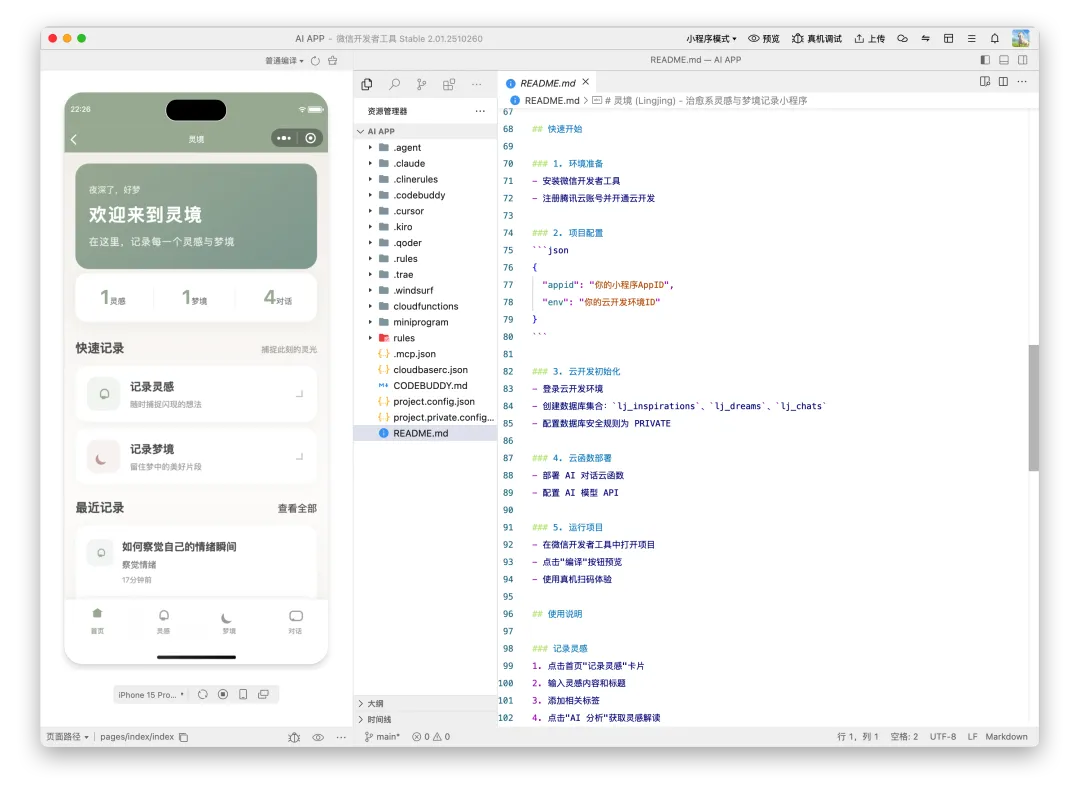Open the Search panel in the sidebar
Screen dimensions: 1080x801
click(394, 84)
